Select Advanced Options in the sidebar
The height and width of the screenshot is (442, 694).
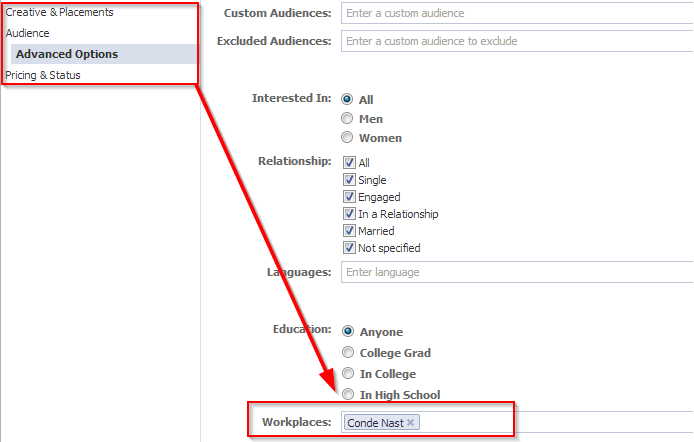pos(104,54)
